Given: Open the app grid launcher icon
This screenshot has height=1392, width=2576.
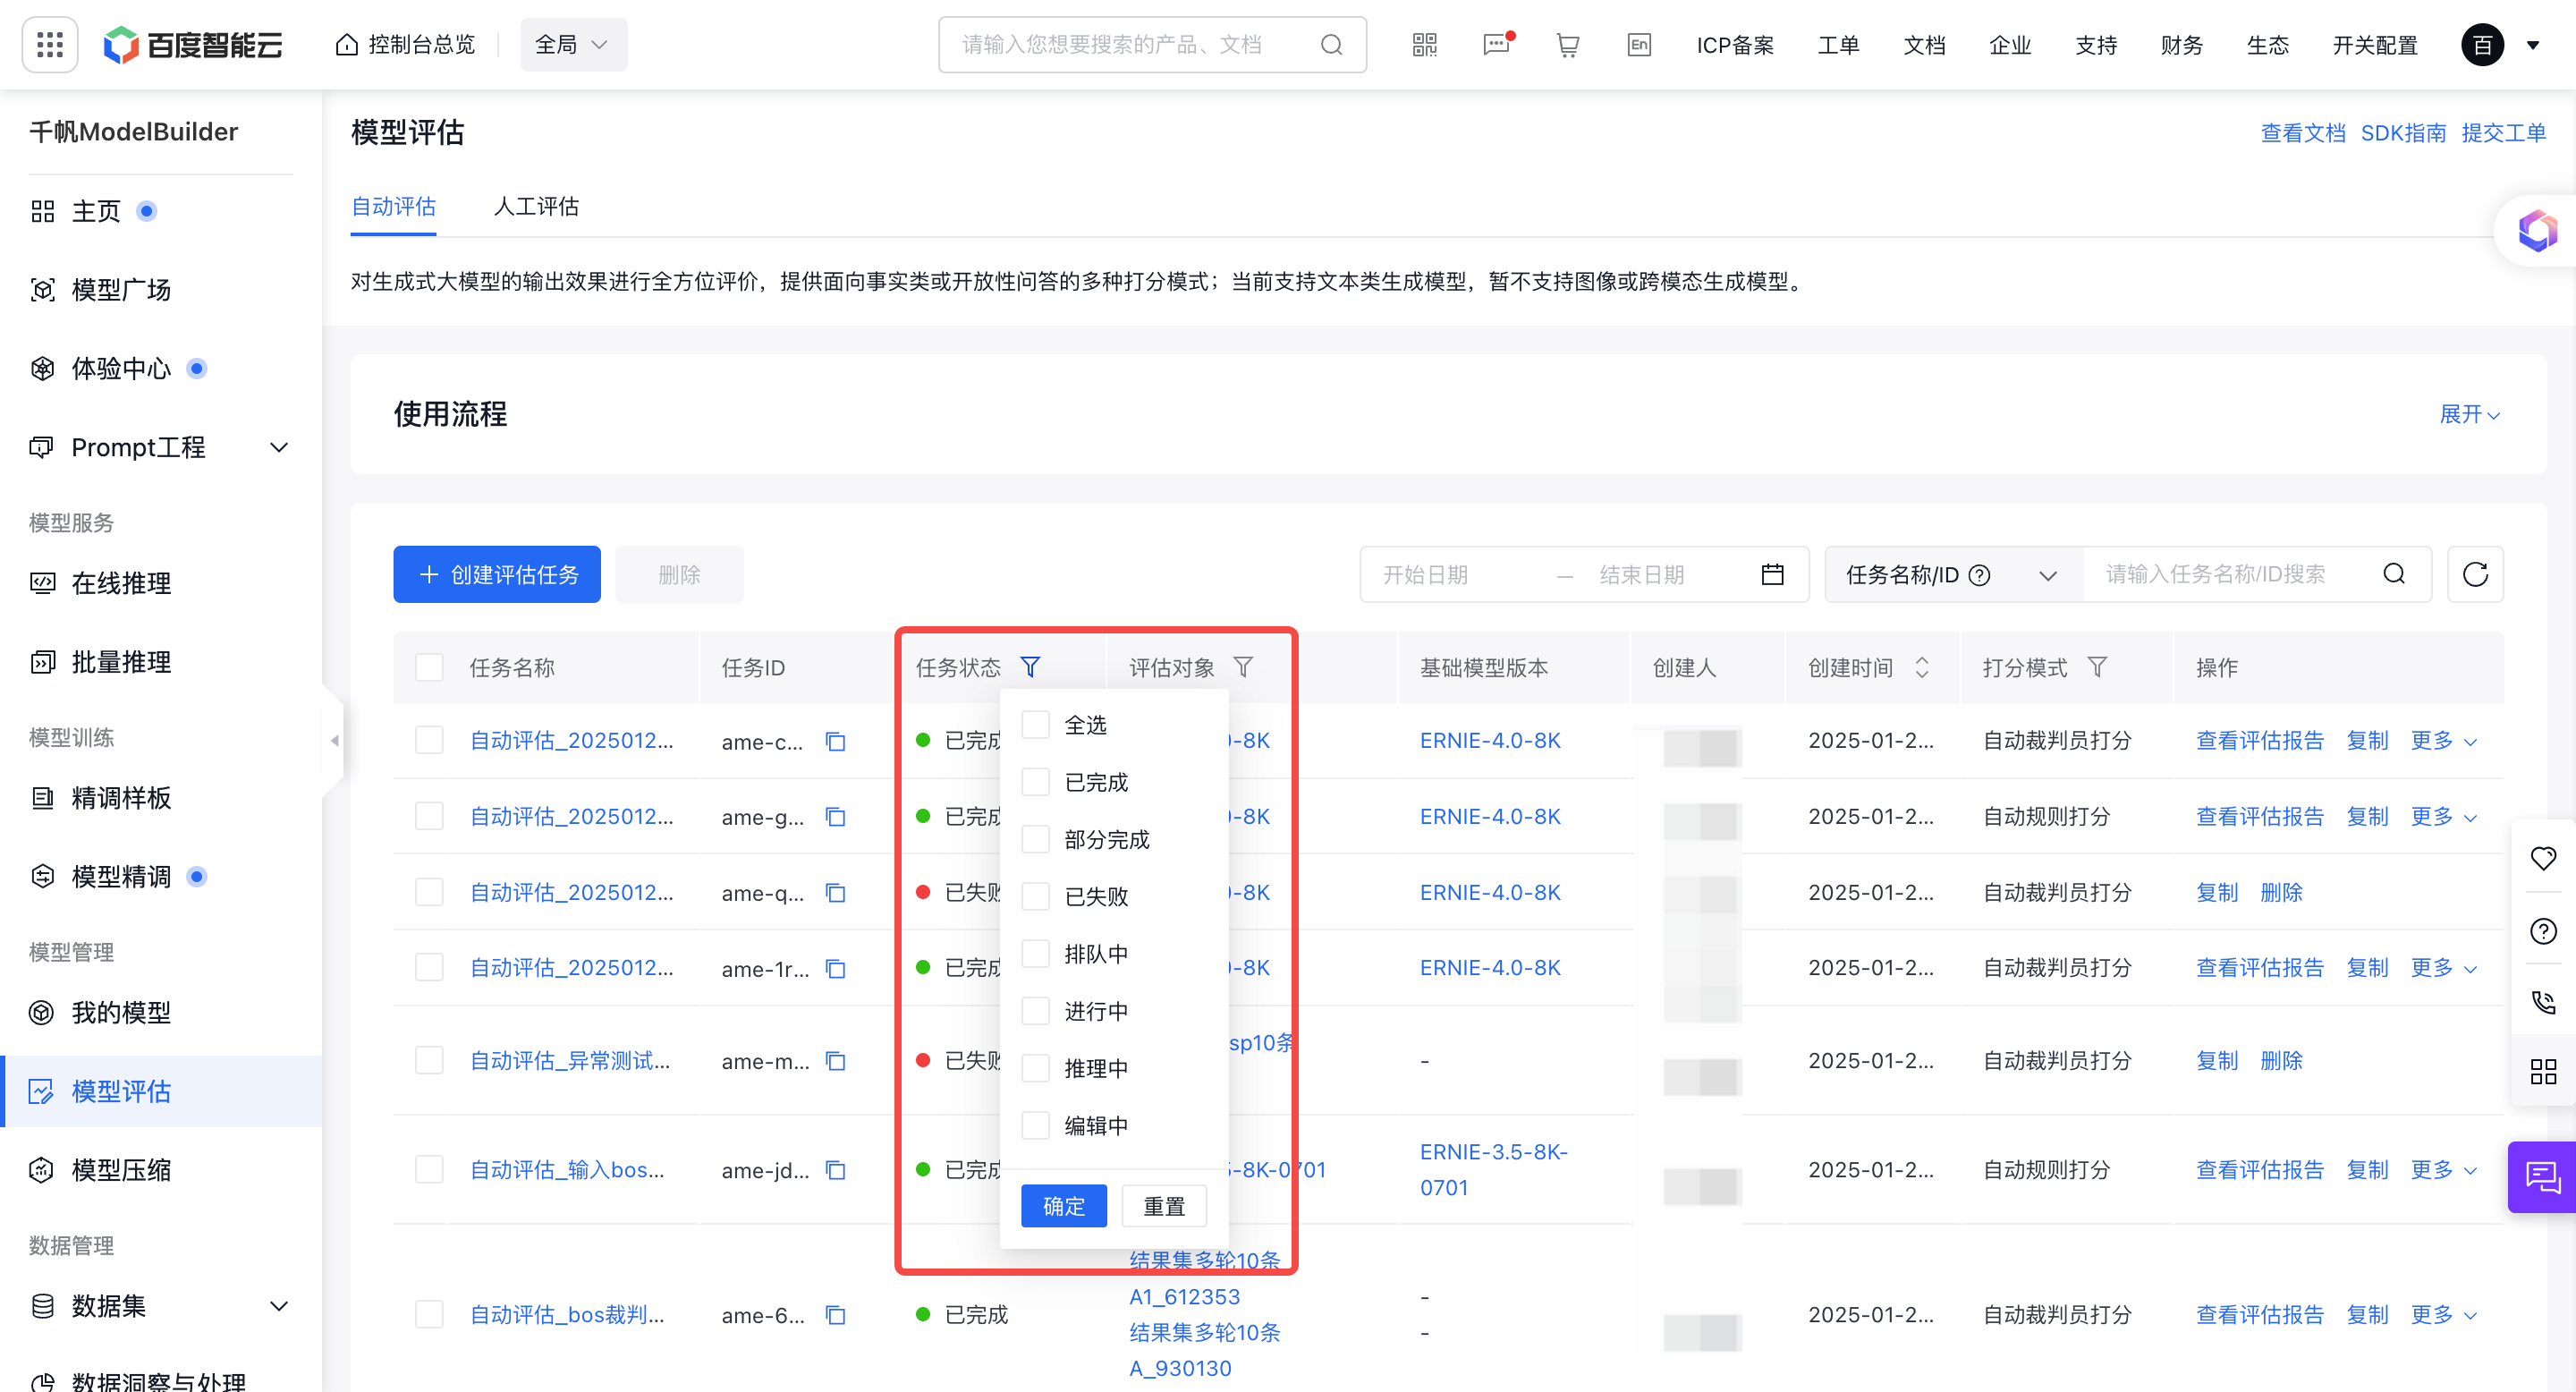Looking at the screenshot, I should (x=50, y=45).
